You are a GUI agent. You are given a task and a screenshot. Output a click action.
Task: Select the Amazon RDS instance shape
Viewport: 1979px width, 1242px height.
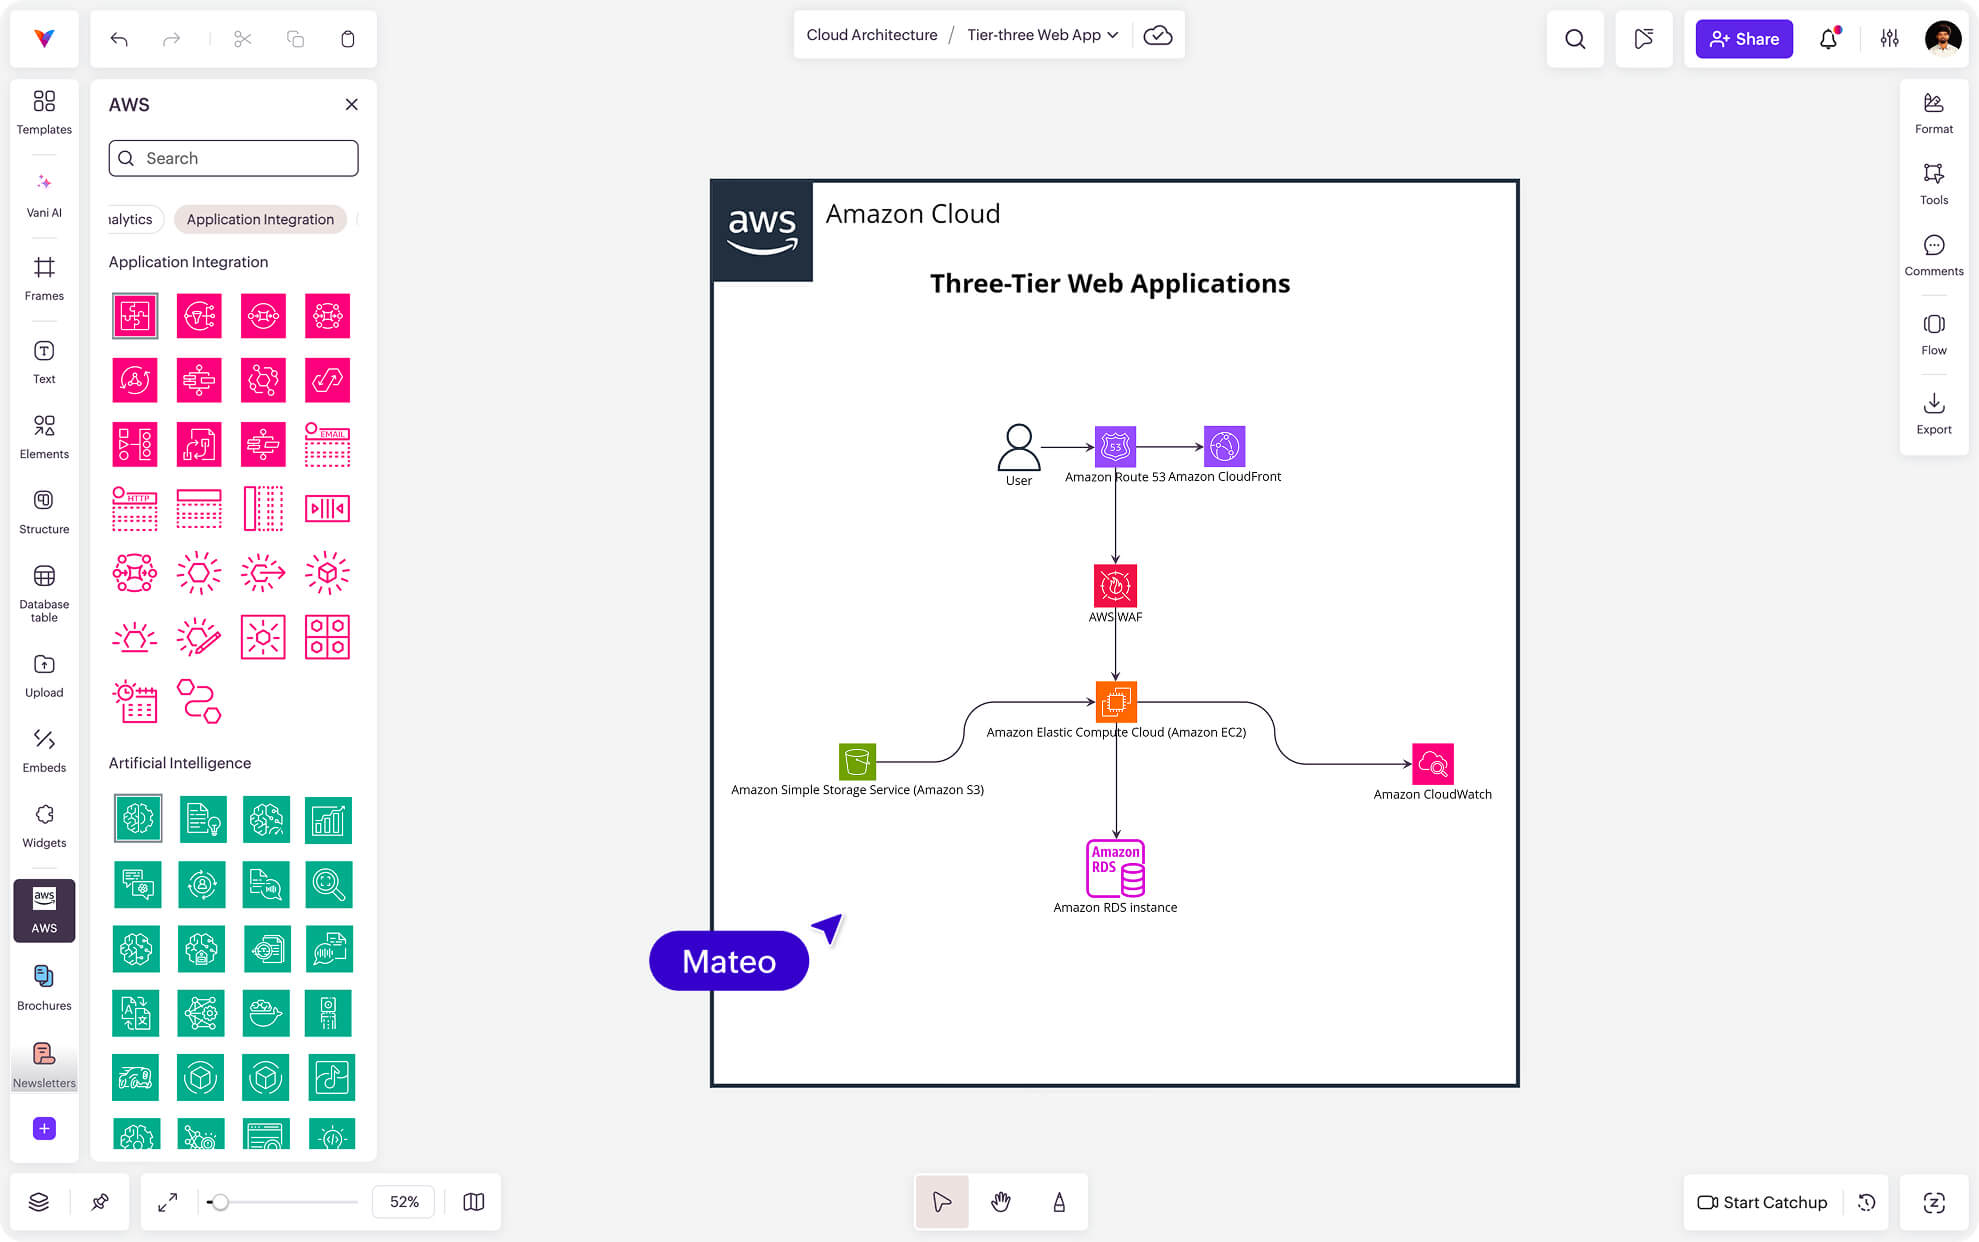(1115, 868)
